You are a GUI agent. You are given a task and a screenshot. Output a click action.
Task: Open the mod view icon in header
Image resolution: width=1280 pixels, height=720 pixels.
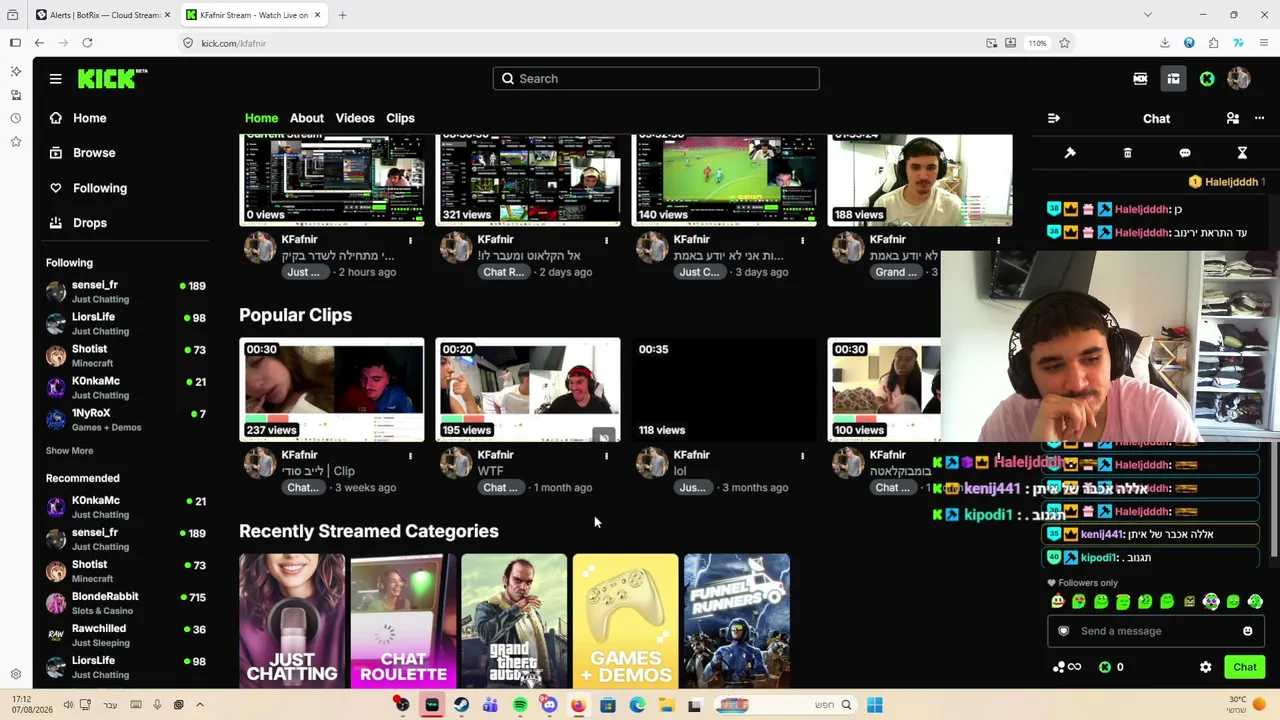[1140, 79]
